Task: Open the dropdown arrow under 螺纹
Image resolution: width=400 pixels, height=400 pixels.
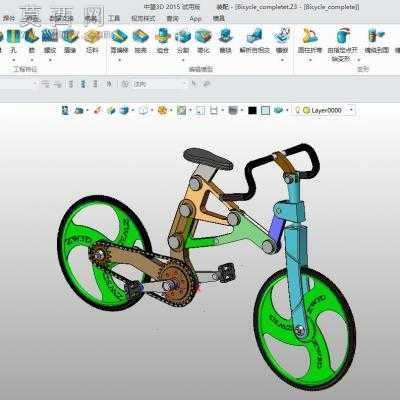Action: tap(50, 60)
